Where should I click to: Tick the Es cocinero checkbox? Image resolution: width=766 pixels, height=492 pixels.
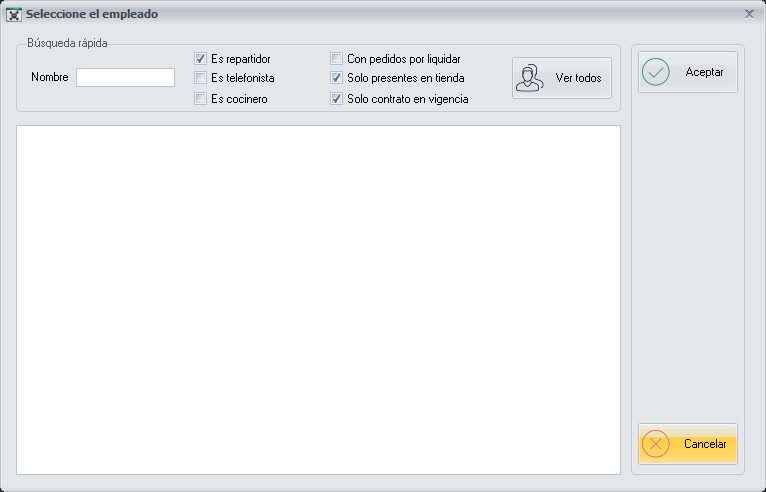[200, 99]
